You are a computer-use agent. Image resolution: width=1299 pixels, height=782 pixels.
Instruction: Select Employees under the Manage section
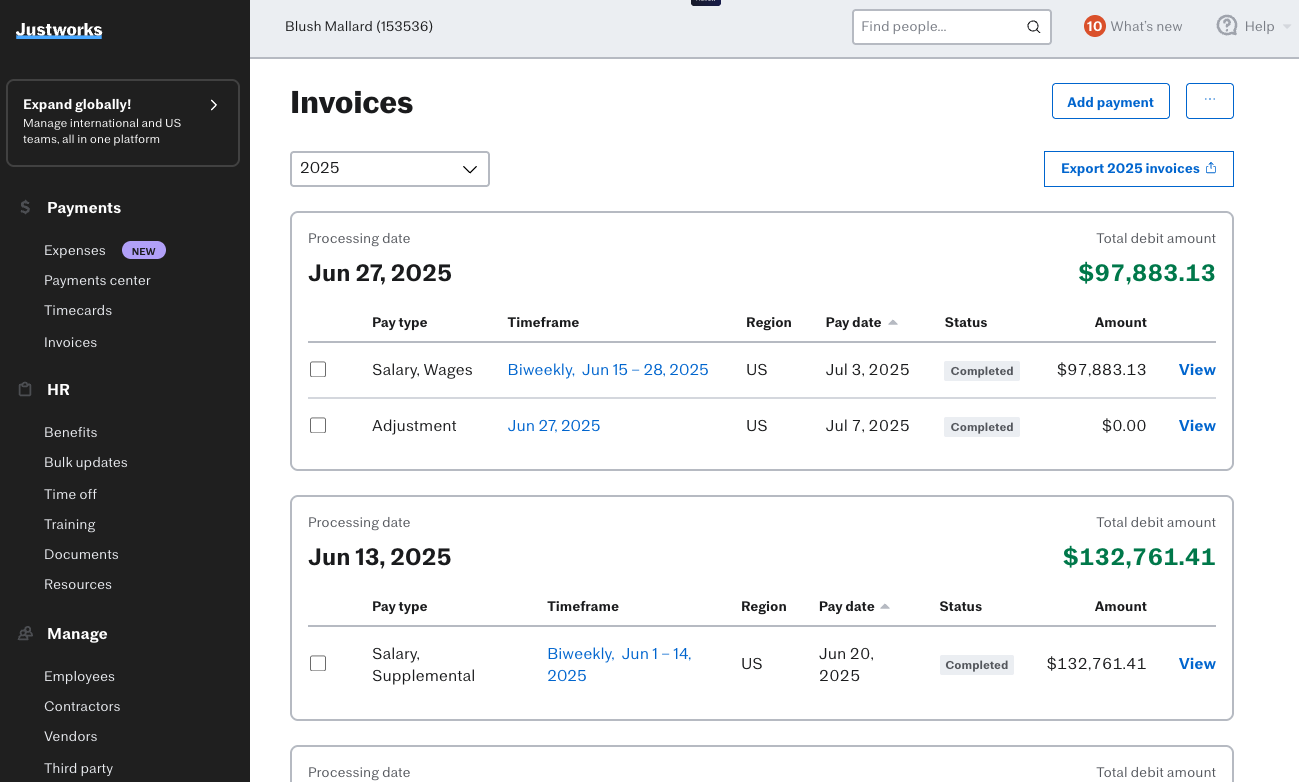click(x=79, y=676)
